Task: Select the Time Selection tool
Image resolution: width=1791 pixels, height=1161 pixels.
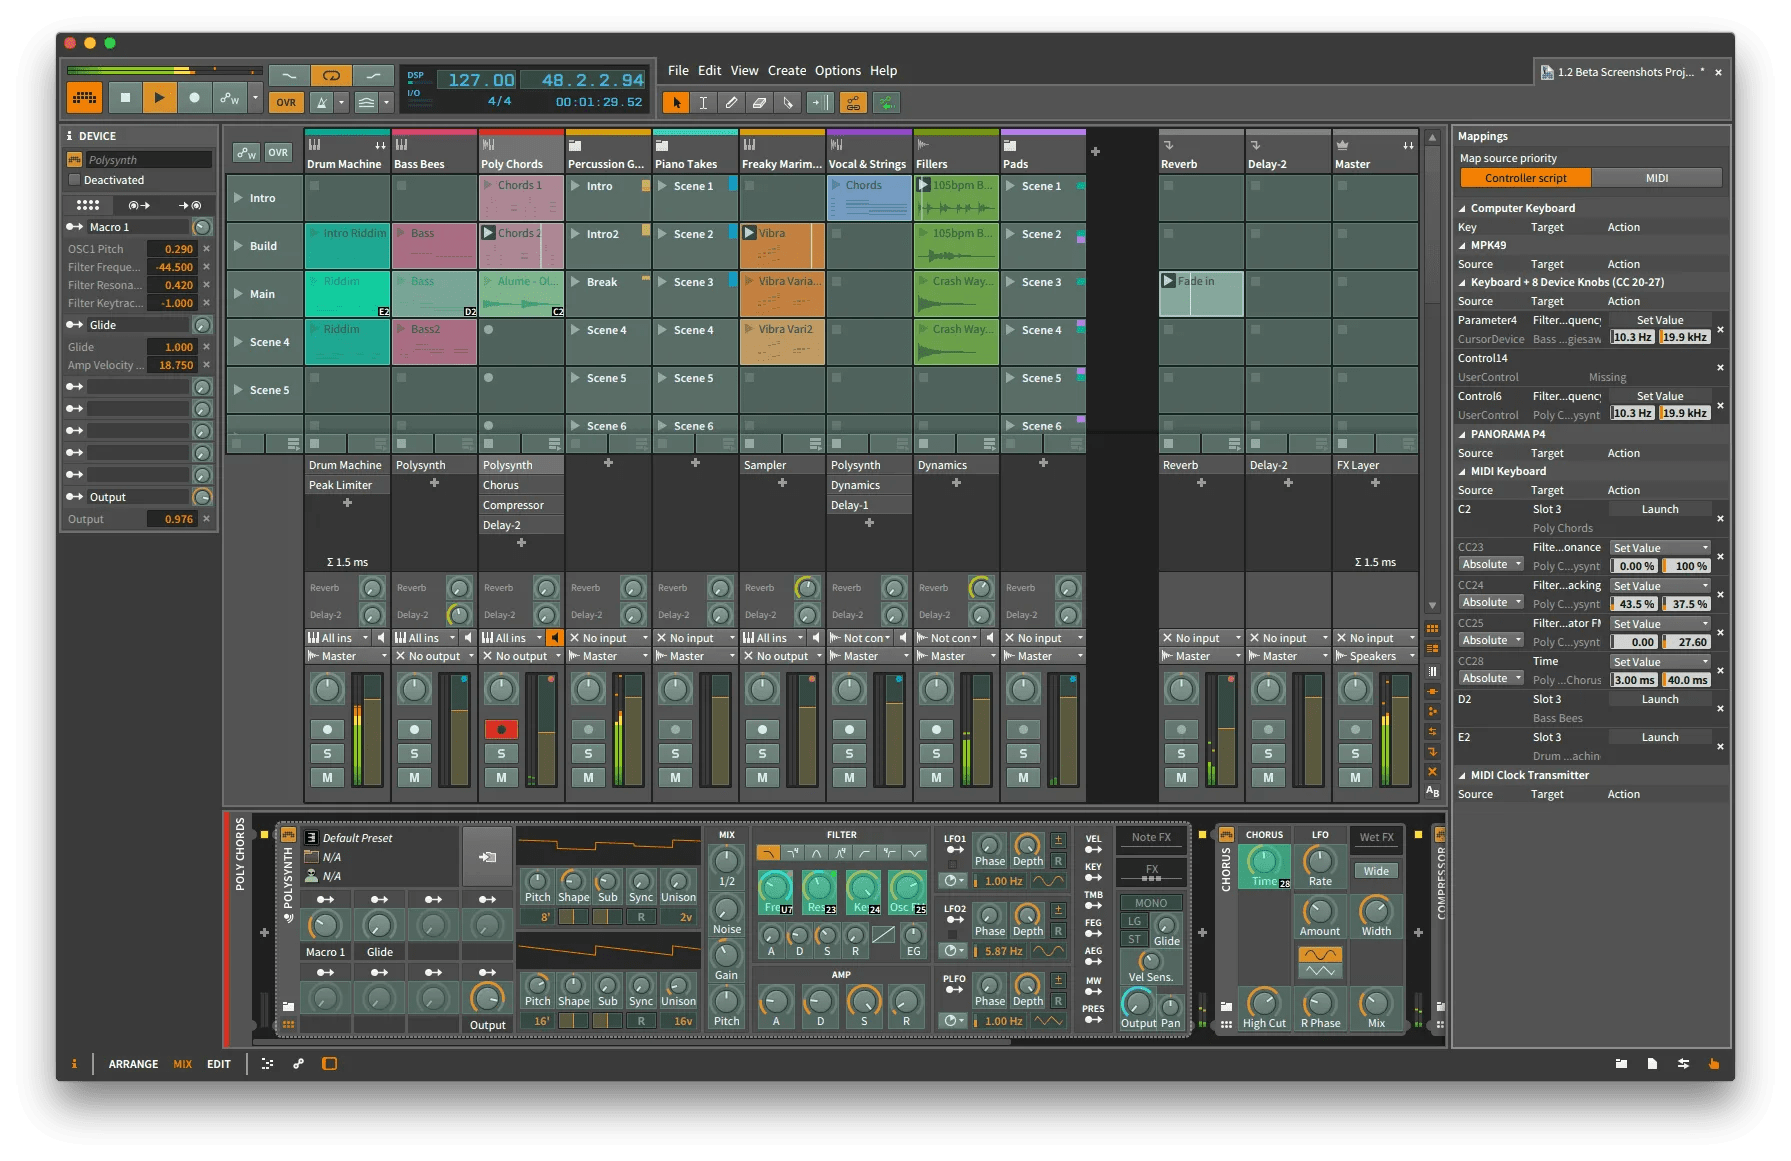Action: tap(703, 102)
